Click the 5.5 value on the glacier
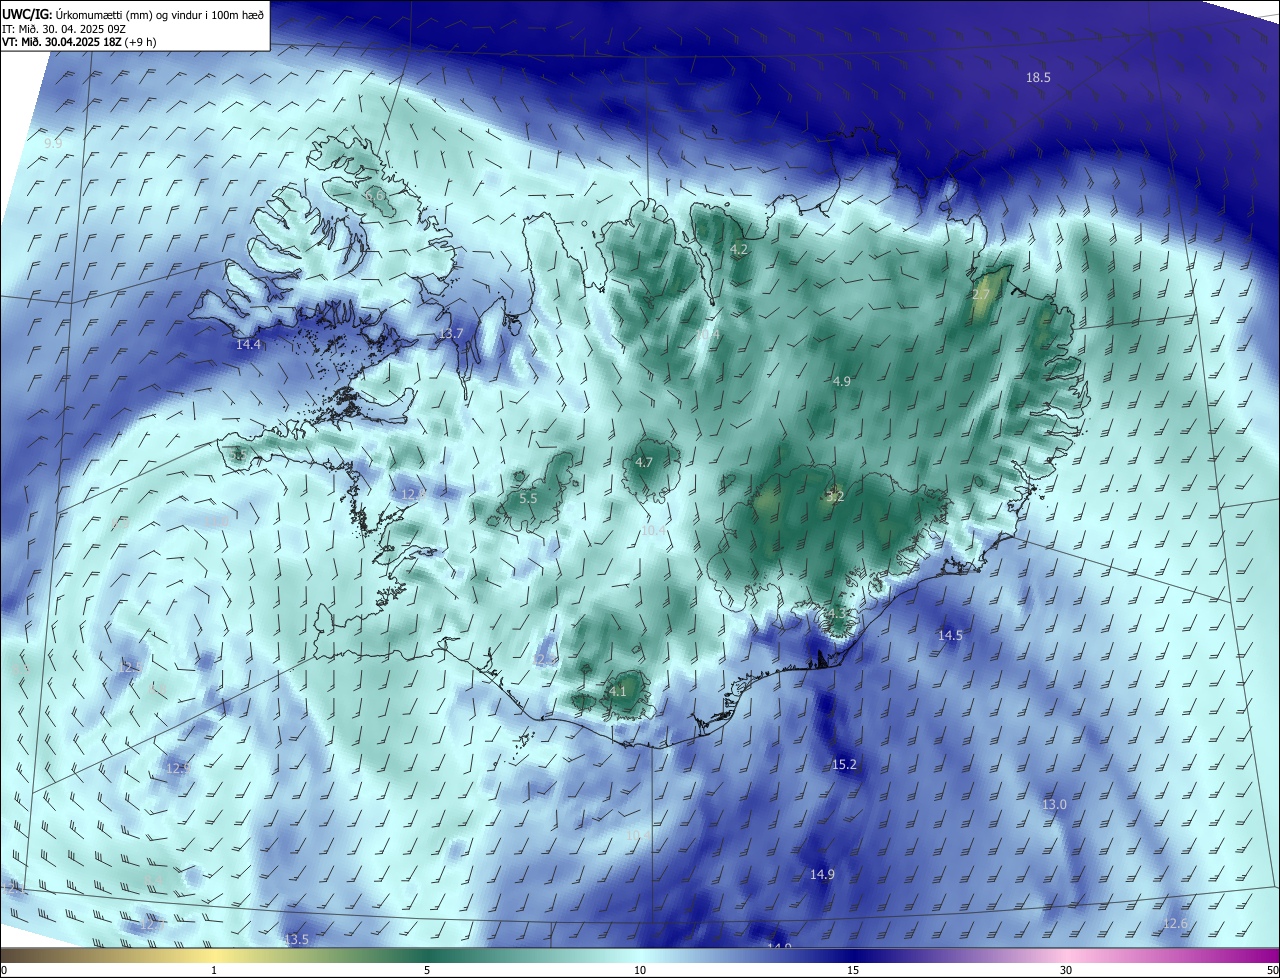The image size is (1280, 978). [528, 498]
